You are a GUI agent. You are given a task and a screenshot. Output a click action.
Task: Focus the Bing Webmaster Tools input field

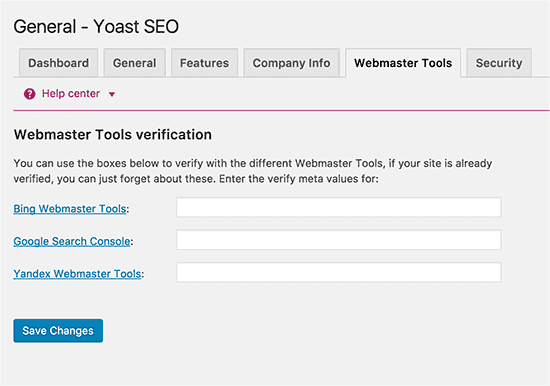339,207
